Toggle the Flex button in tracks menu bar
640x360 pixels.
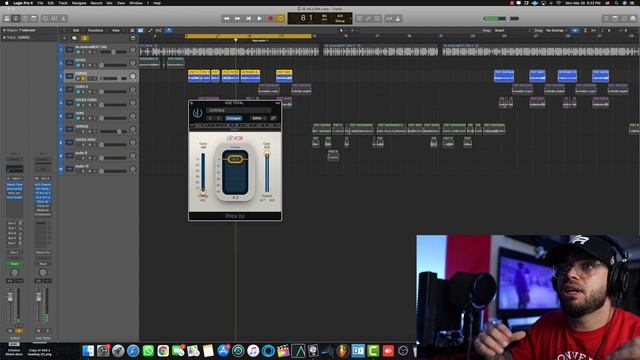[158, 30]
